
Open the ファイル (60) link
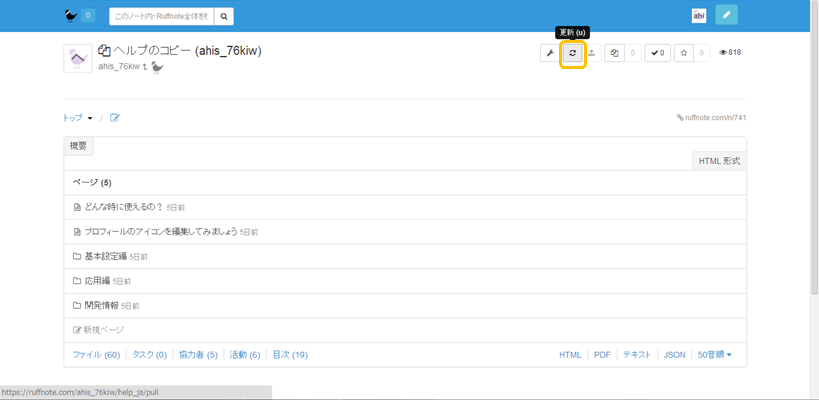(96, 355)
